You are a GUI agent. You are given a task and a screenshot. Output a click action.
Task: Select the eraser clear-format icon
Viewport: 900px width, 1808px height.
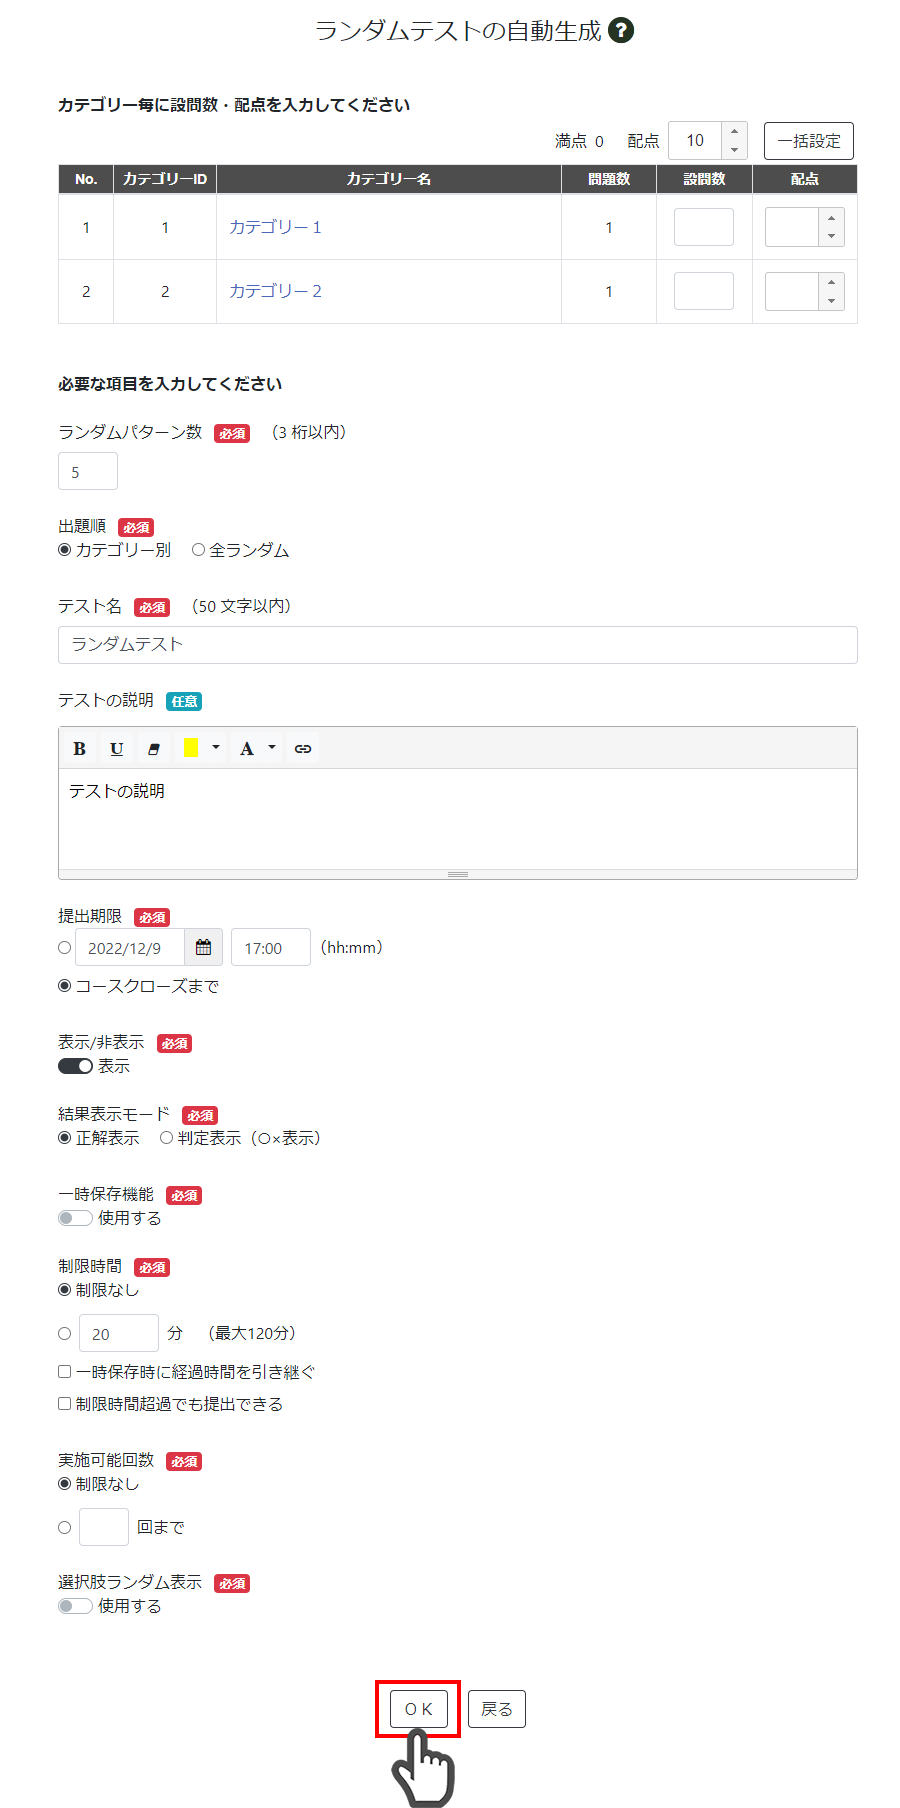point(153,748)
